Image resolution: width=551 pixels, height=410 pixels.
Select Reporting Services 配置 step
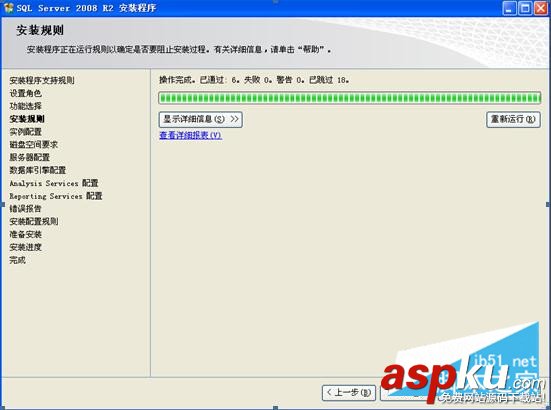(x=56, y=196)
